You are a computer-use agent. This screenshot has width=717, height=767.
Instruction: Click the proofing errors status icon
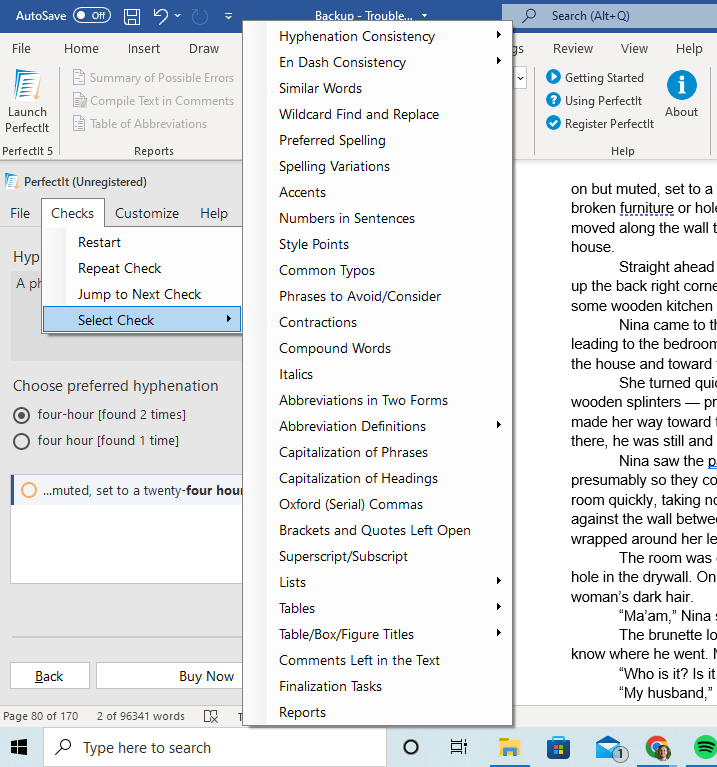click(x=211, y=716)
